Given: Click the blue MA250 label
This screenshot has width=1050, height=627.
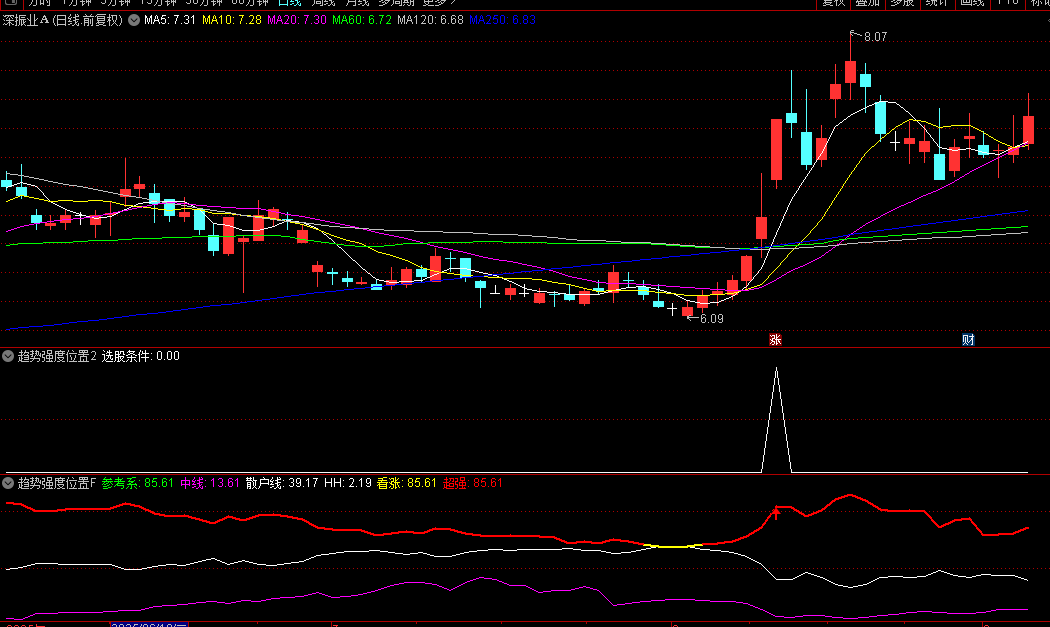Looking at the screenshot, I should point(502,20).
